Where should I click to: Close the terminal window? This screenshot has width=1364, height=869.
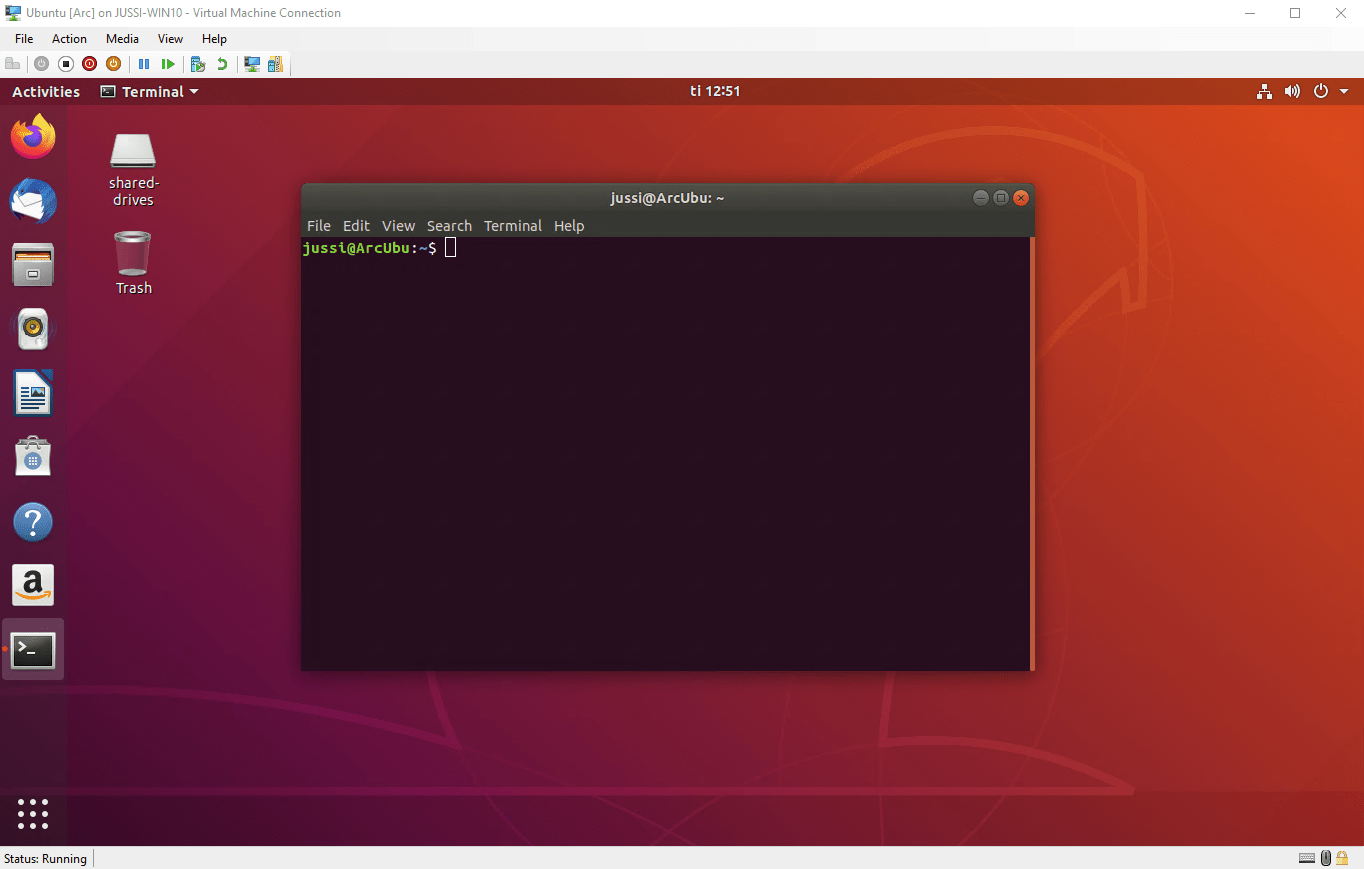[x=1021, y=198]
